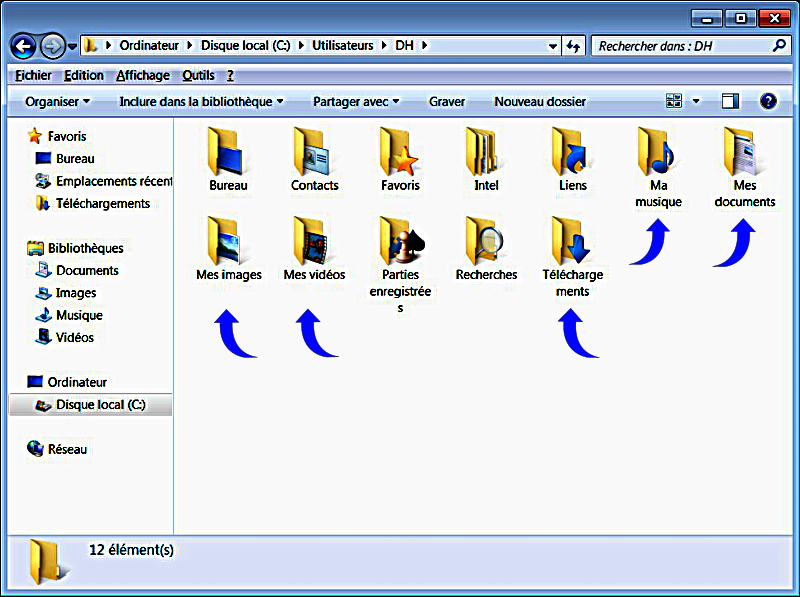Open the view options dropdown arrow
Screen dimensions: 800x597
(x=696, y=101)
